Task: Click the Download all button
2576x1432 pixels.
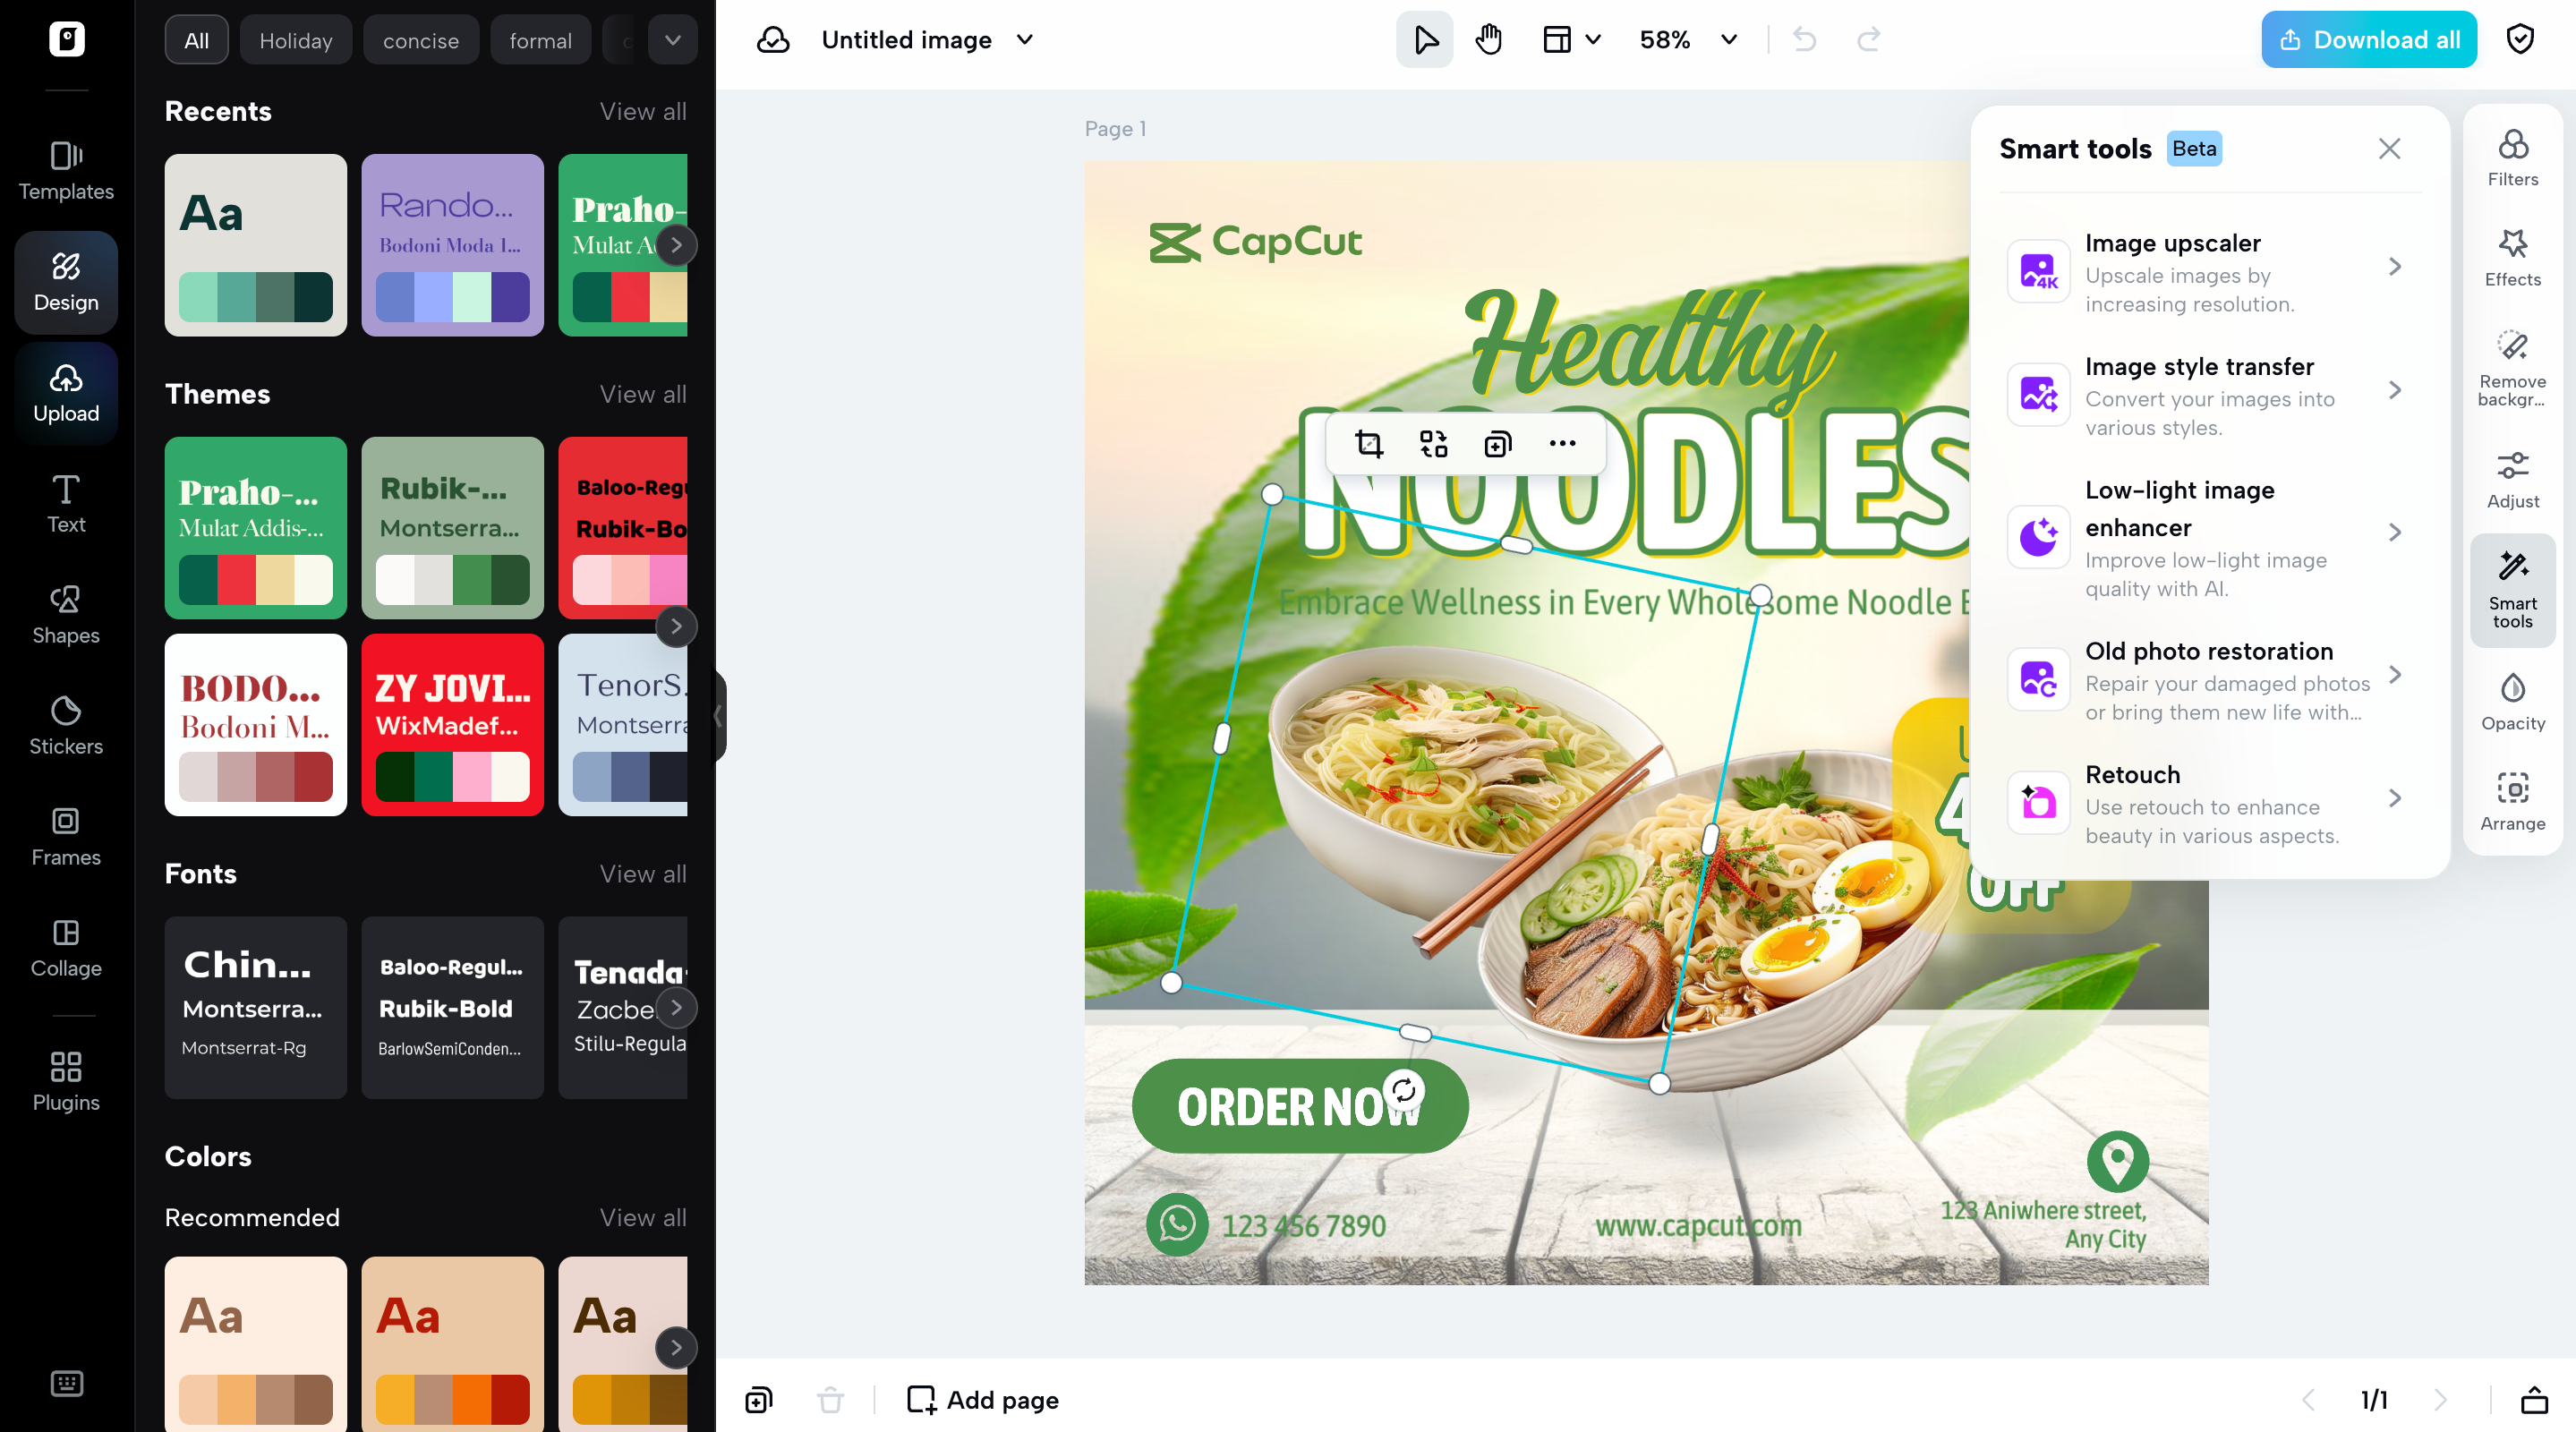Action: pos(2369,40)
